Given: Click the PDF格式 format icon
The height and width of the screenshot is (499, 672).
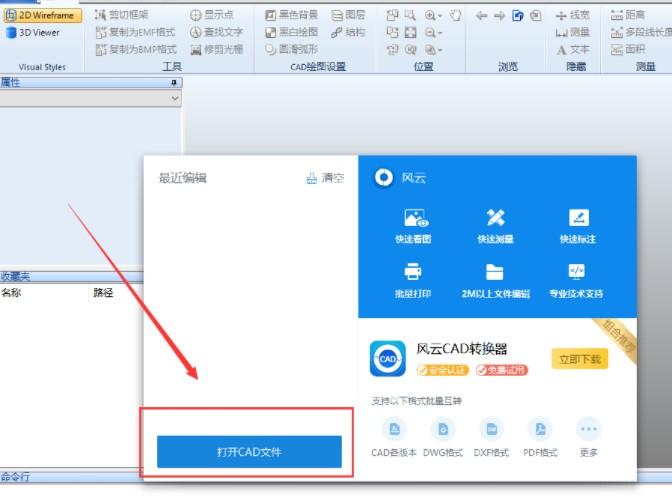Looking at the screenshot, I should click(x=540, y=429).
